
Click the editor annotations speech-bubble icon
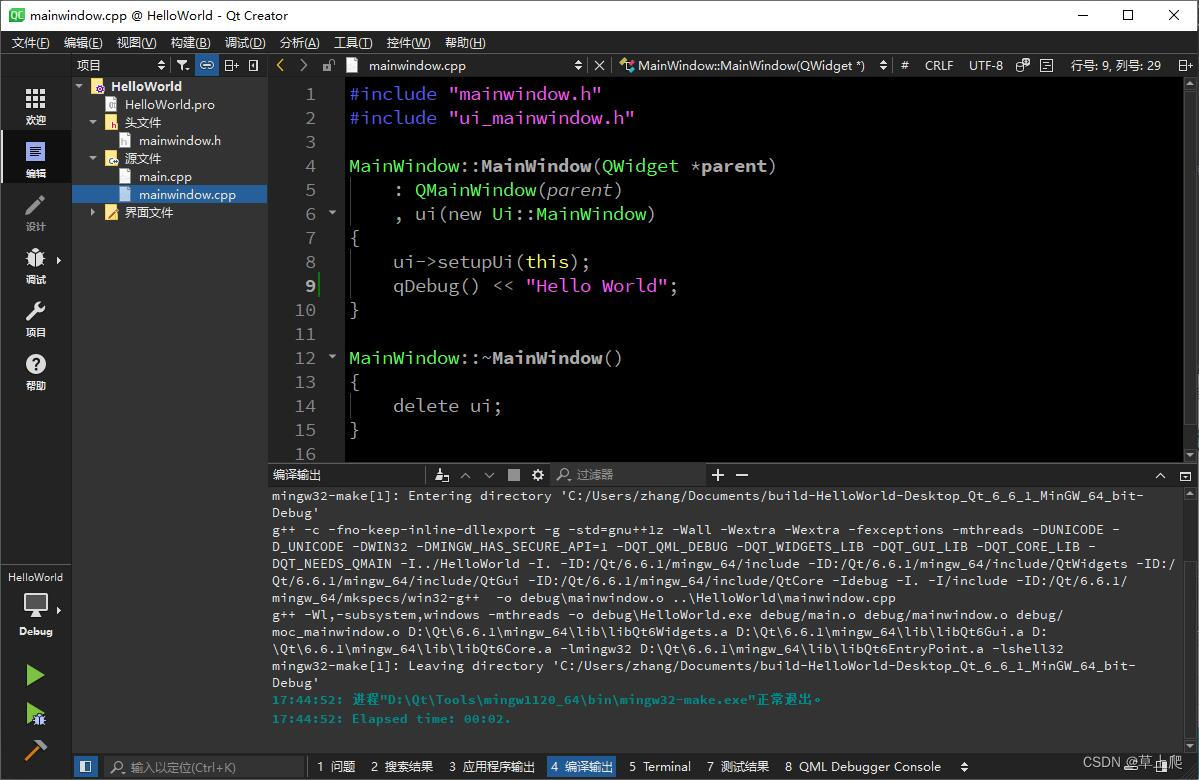[x=1022, y=65]
